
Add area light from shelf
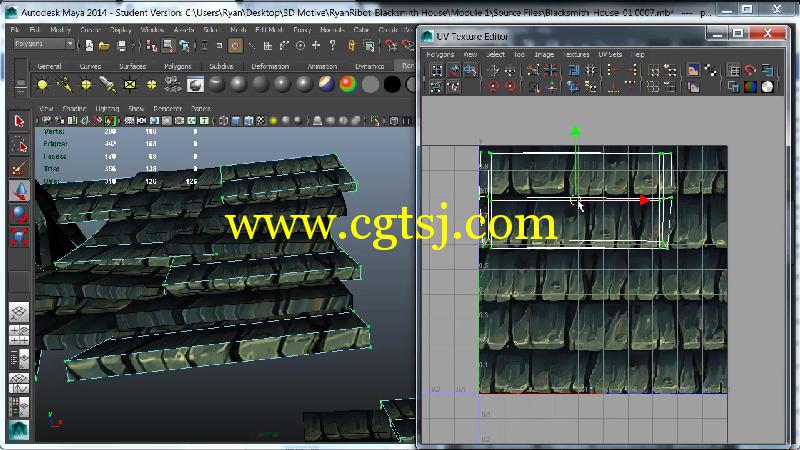(x=130, y=85)
